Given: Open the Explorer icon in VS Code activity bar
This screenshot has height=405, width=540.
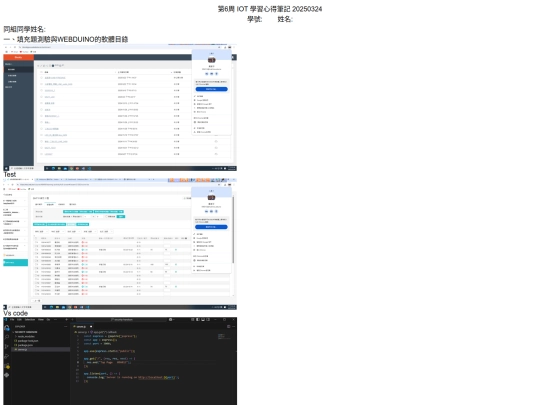Looking at the screenshot, I should [x=7, y=328].
